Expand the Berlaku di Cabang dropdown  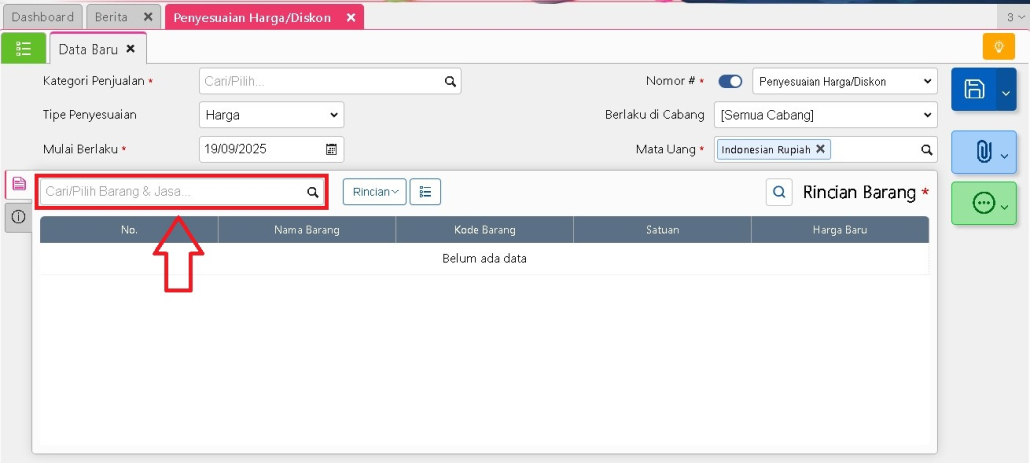click(825, 115)
